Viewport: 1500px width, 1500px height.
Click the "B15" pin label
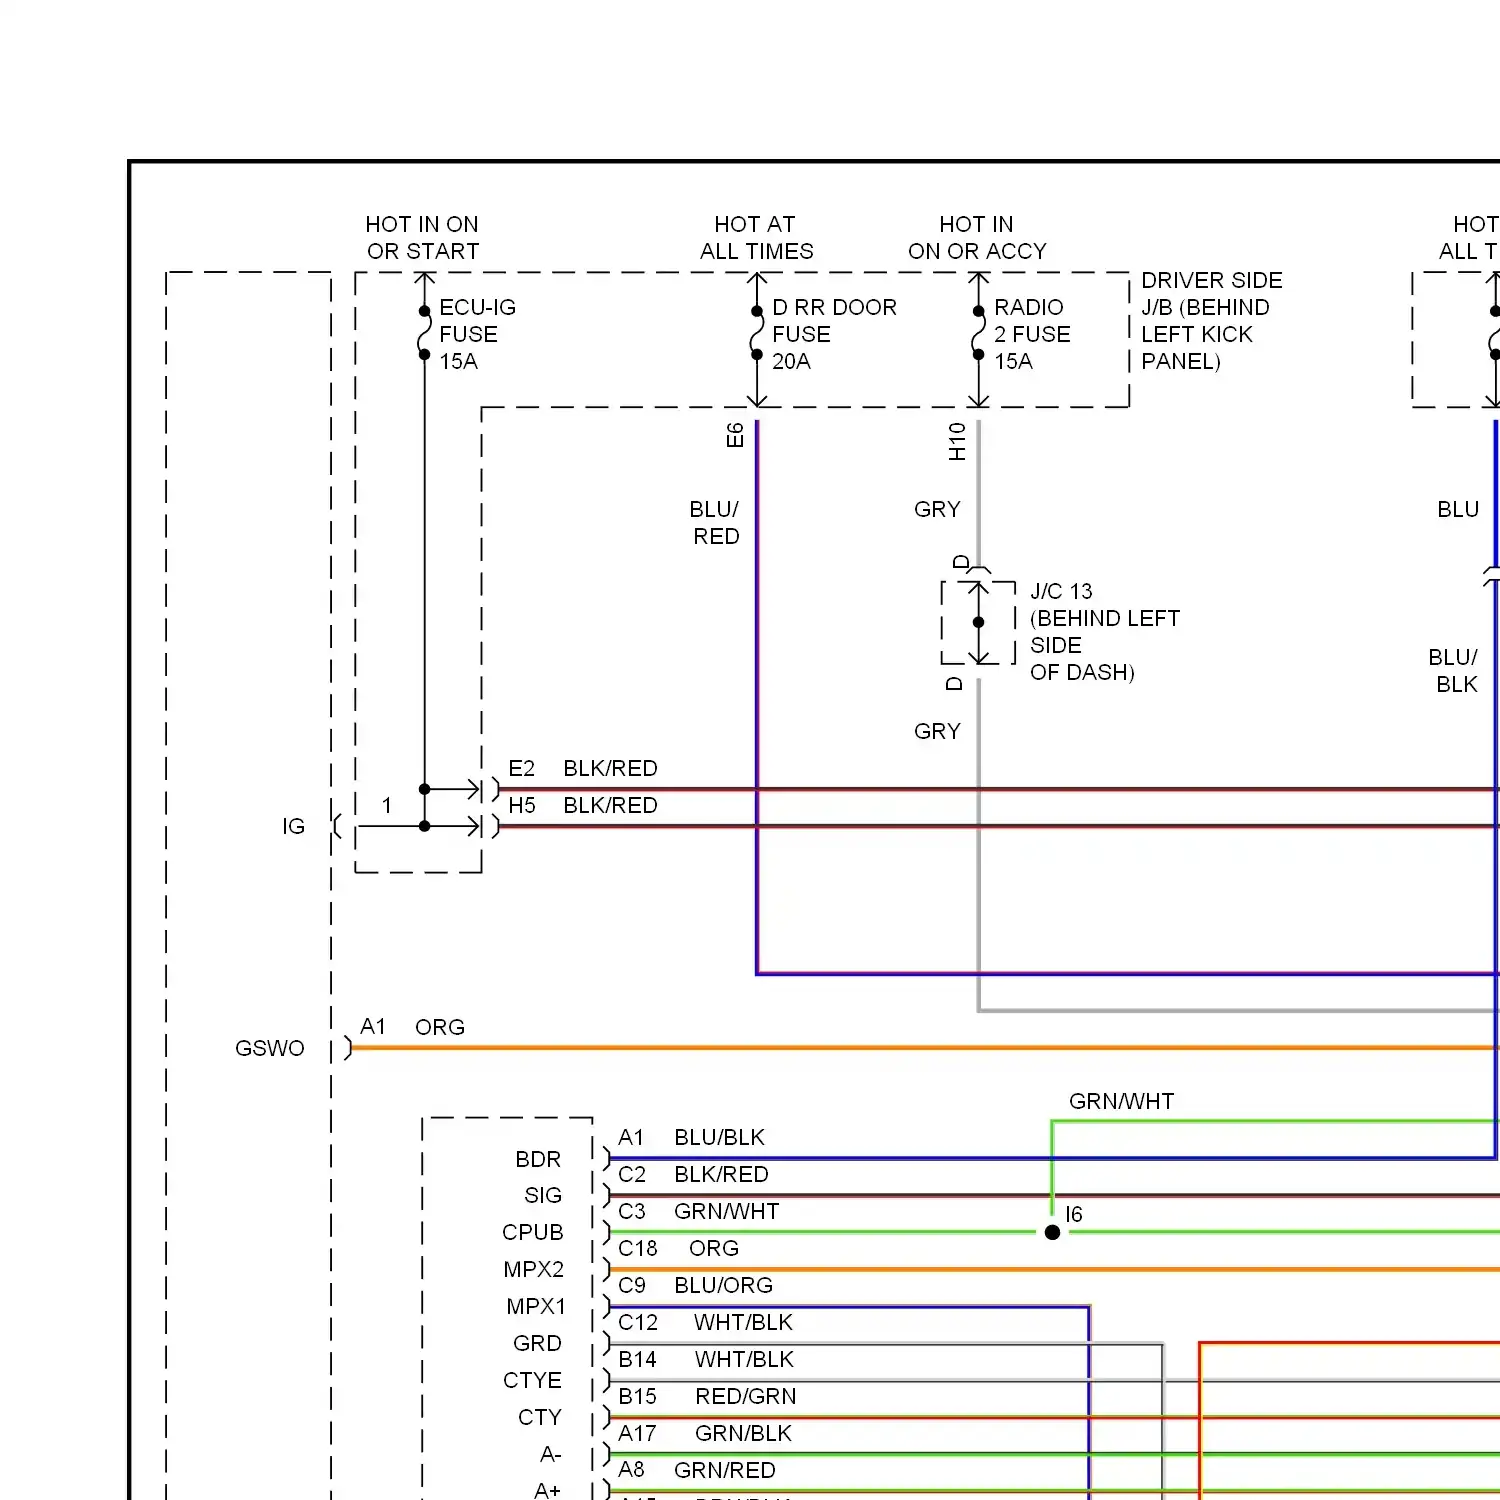pyautogui.click(x=637, y=1397)
